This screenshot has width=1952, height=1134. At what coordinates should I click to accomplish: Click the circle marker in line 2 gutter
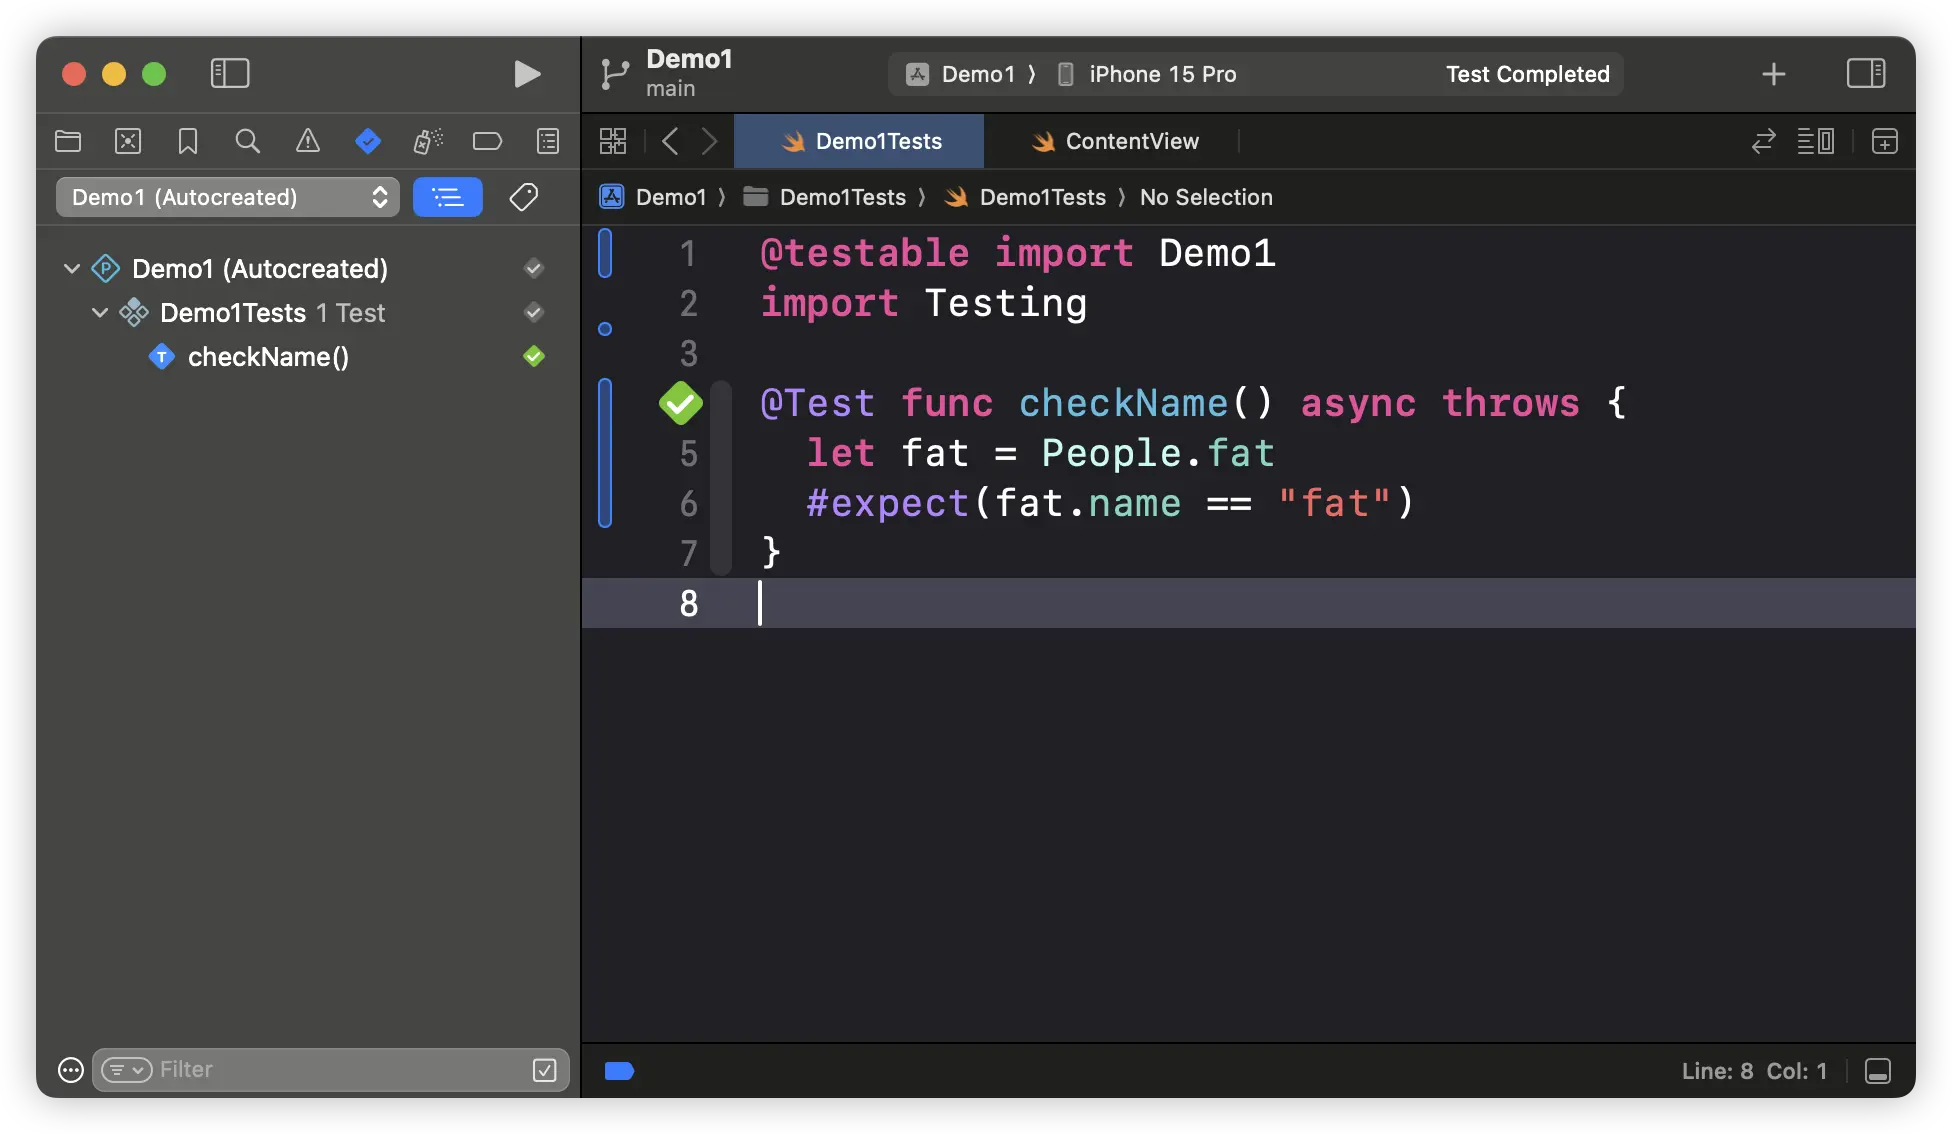click(605, 329)
